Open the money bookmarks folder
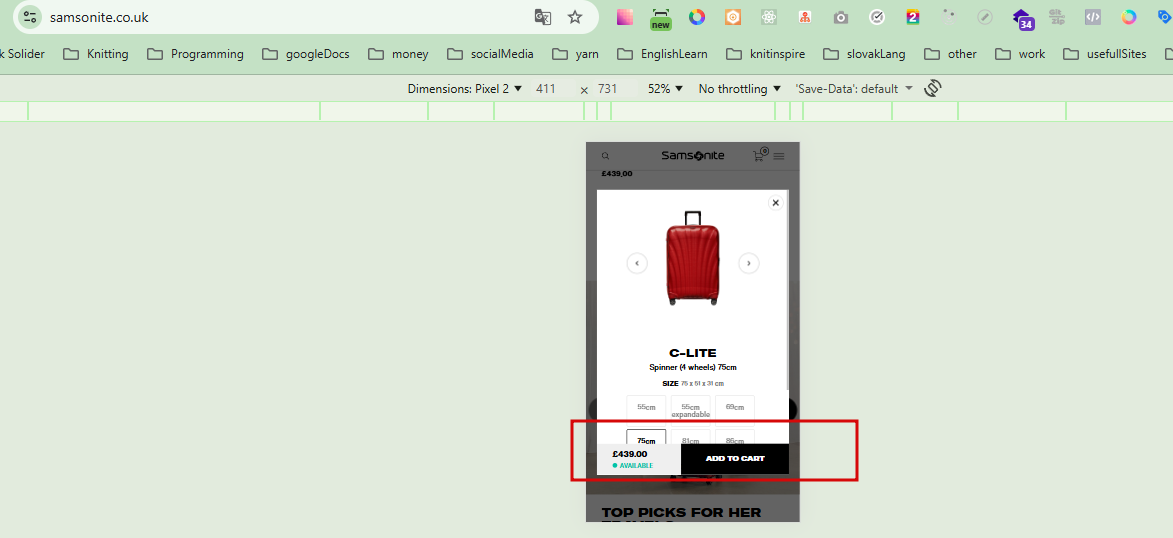The width and height of the screenshot is (1173, 538). click(397, 54)
